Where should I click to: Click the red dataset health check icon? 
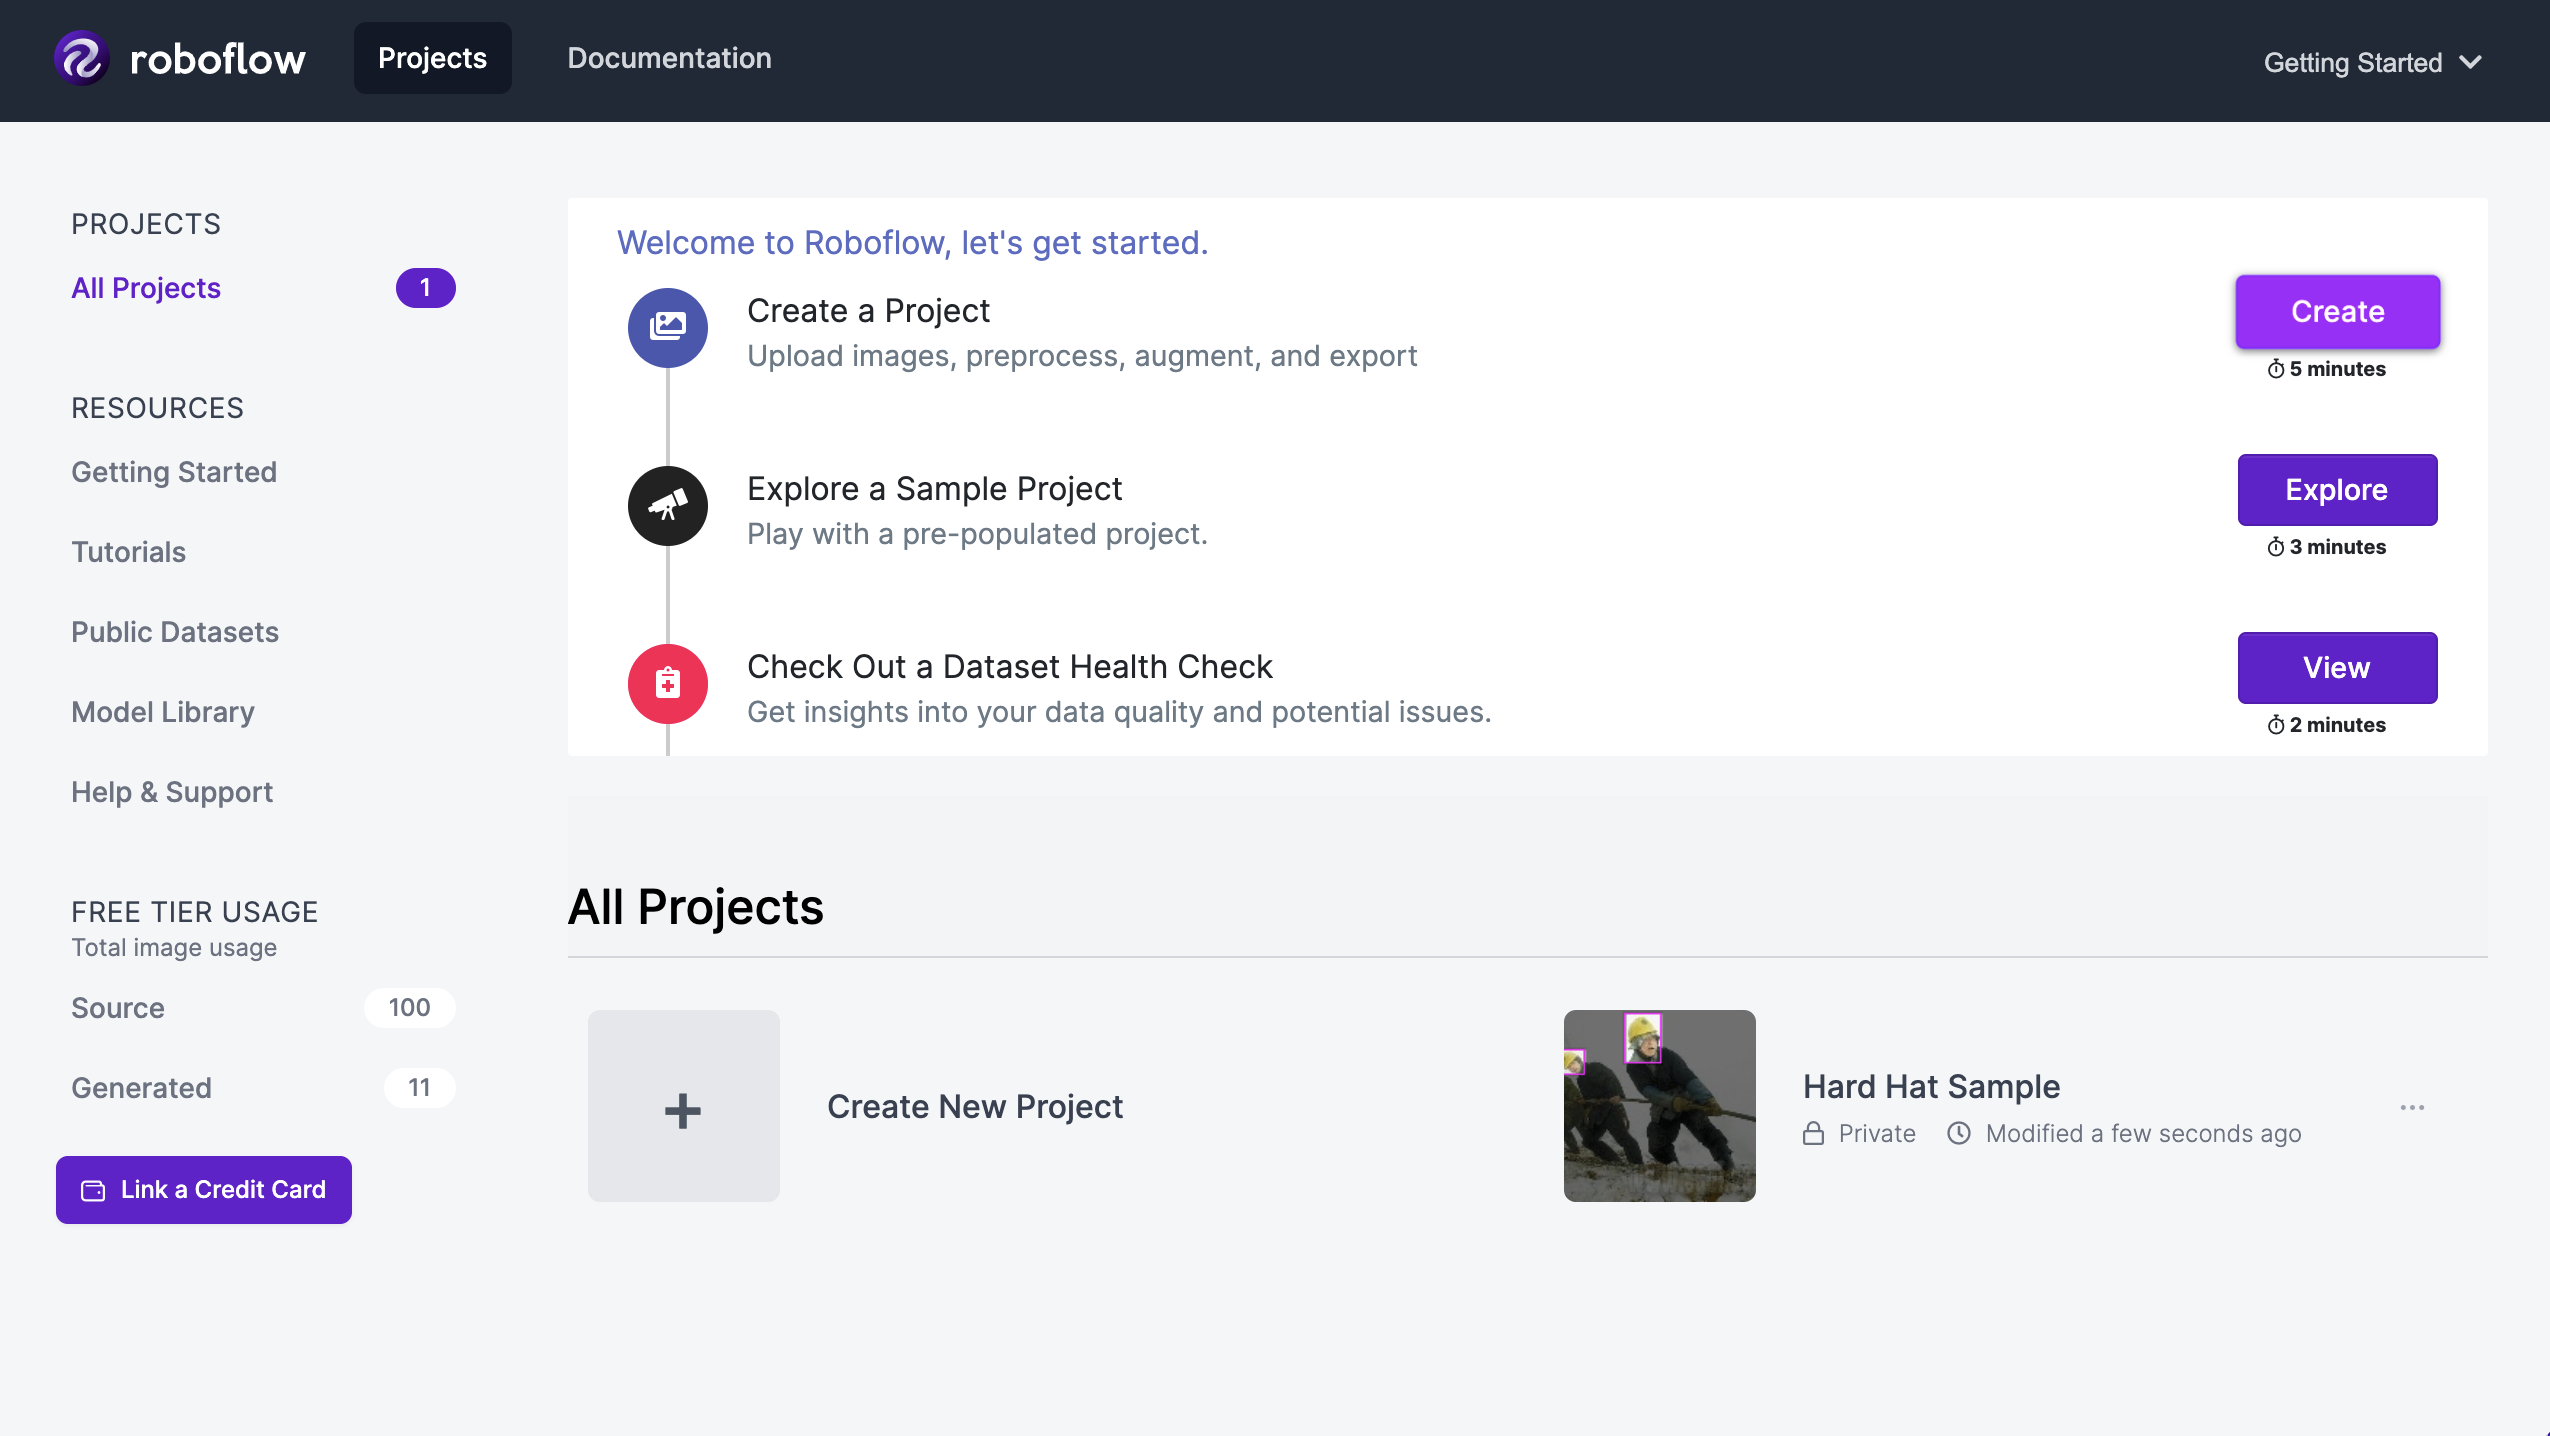(667, 683)
